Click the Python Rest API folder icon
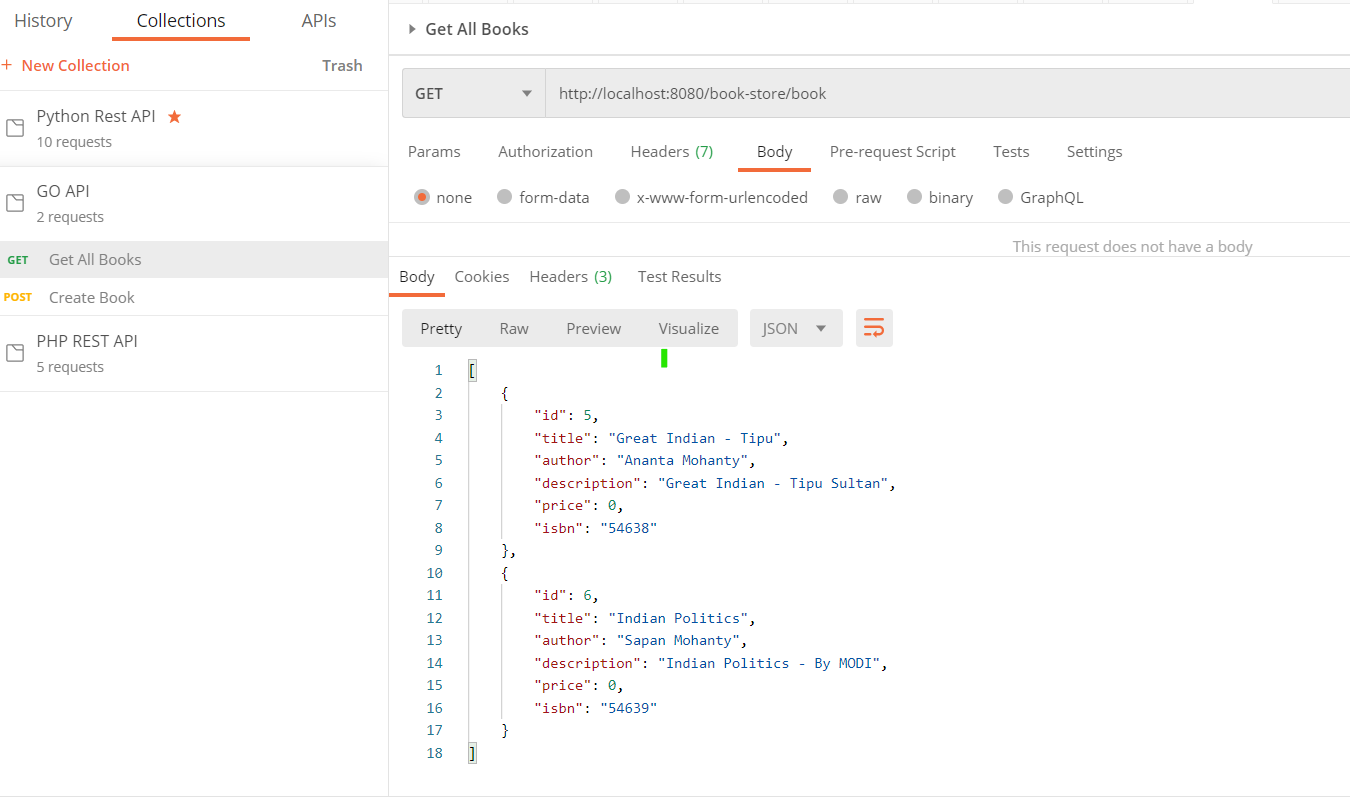Screen dimensions: 1350x806 pyautogui.click(x=15, y=128)
